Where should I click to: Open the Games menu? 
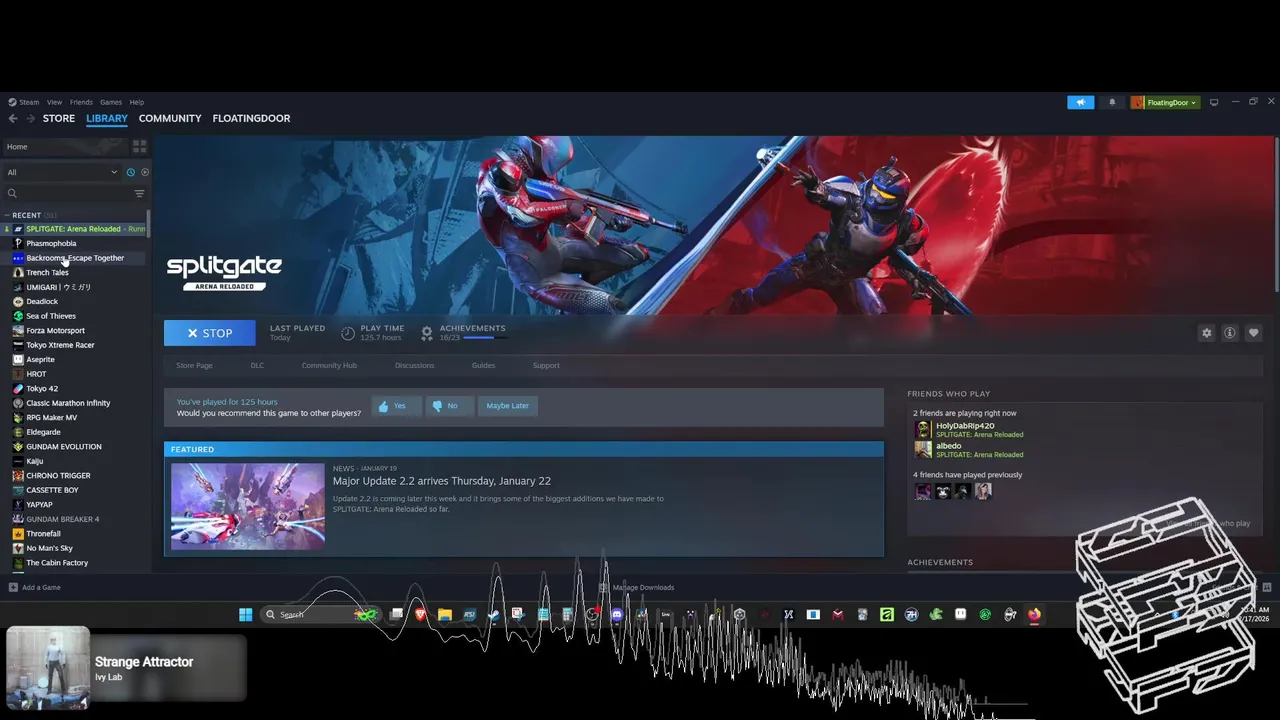[111, 102]
